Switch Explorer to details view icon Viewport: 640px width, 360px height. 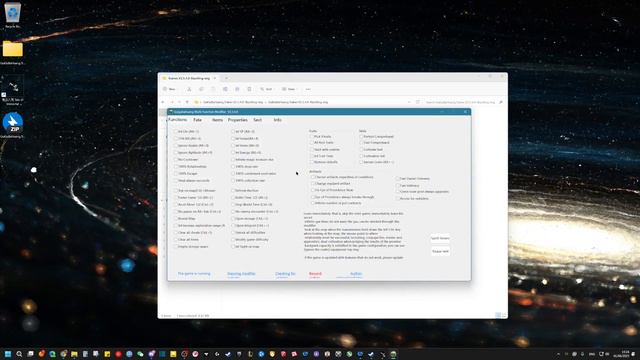498,315
